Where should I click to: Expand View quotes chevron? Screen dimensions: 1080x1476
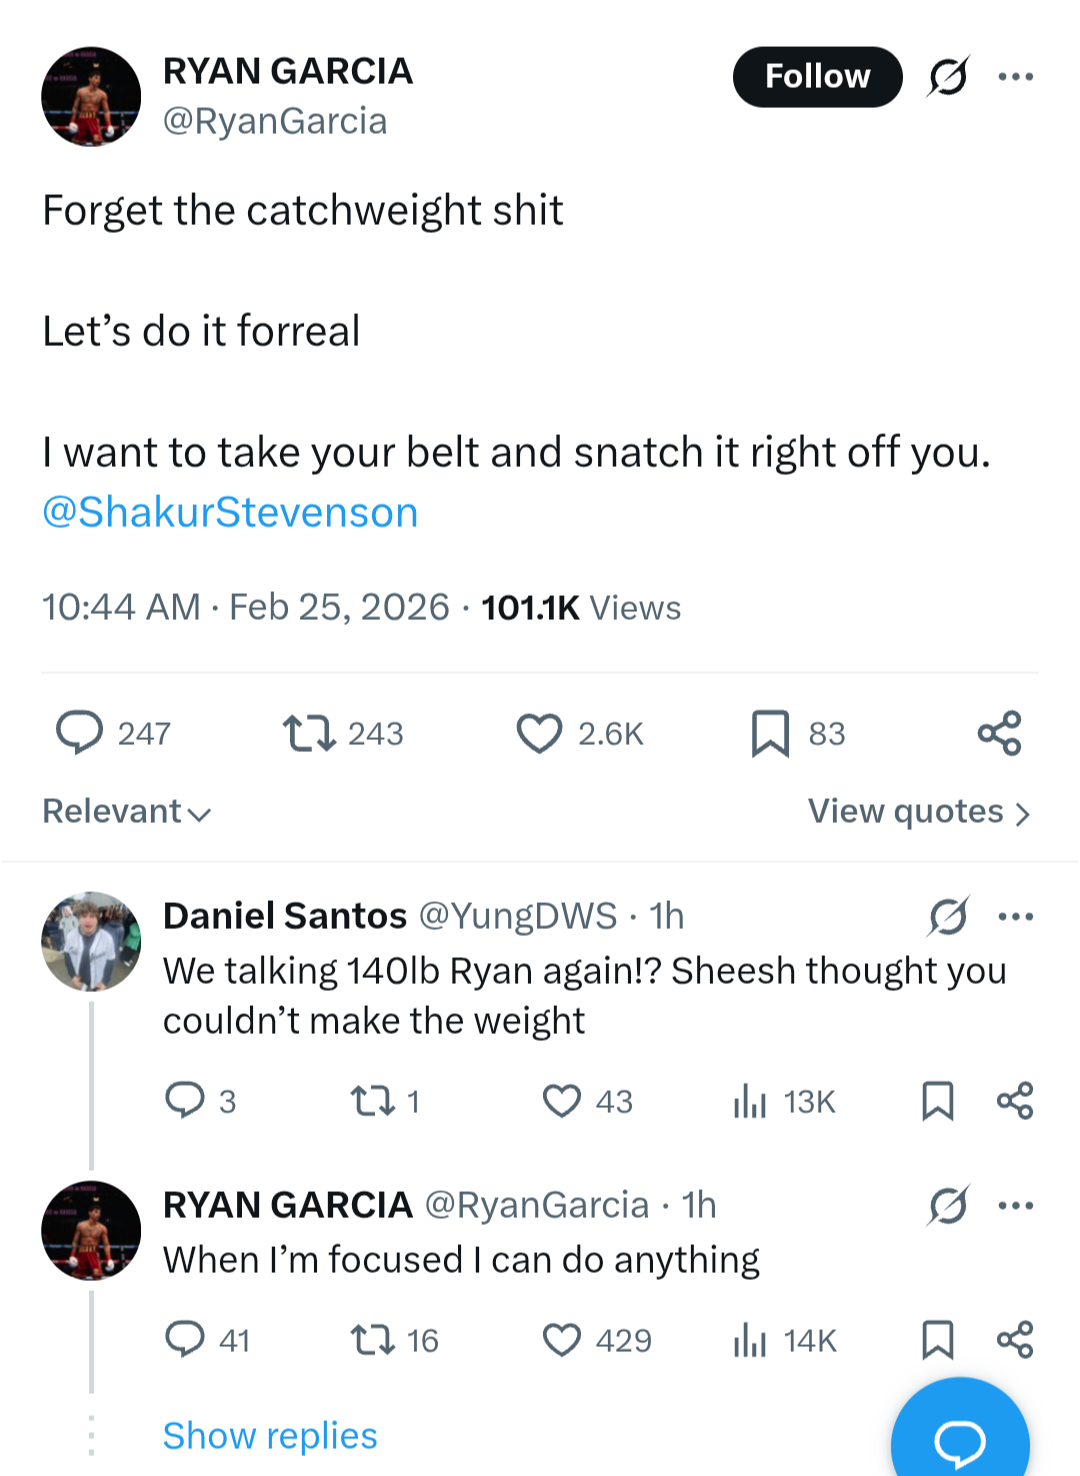tap(1022, 813)
